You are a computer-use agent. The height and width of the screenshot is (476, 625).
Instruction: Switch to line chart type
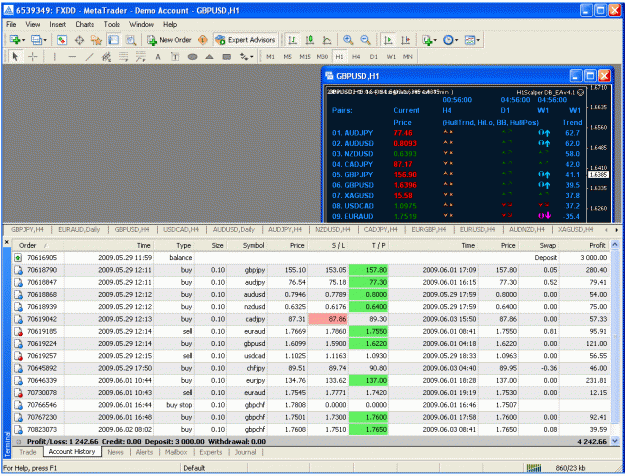(x=327, y=40)
